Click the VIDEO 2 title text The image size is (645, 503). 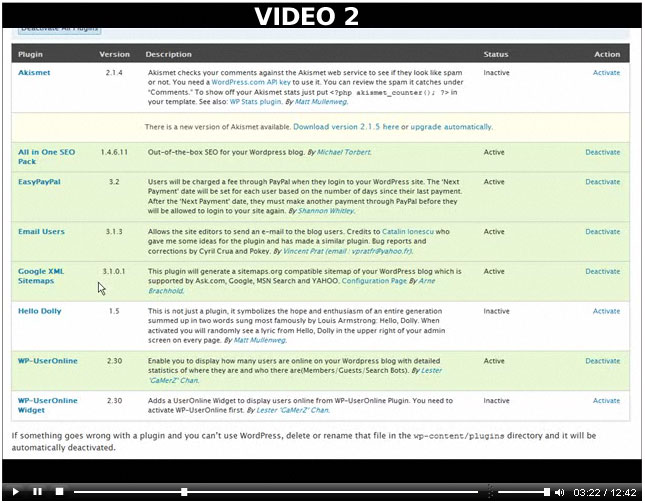click(306, 16)
